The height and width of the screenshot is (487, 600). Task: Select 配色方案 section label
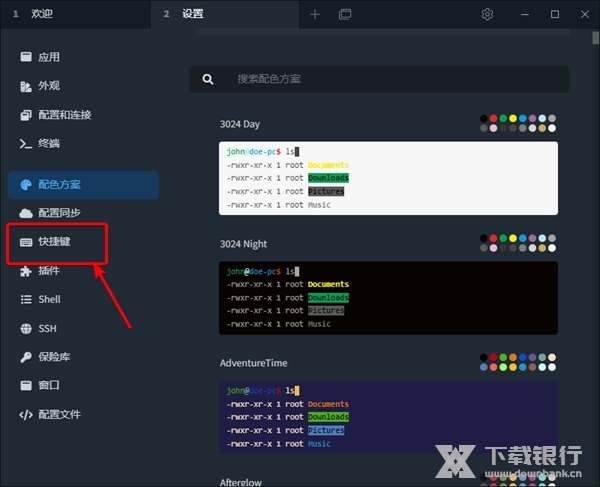coord(59,185)
